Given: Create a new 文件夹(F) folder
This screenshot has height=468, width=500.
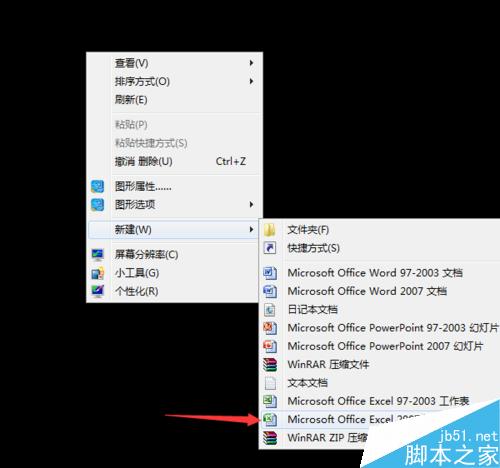Looking at the screenshot, I should (x=380, y=230).
